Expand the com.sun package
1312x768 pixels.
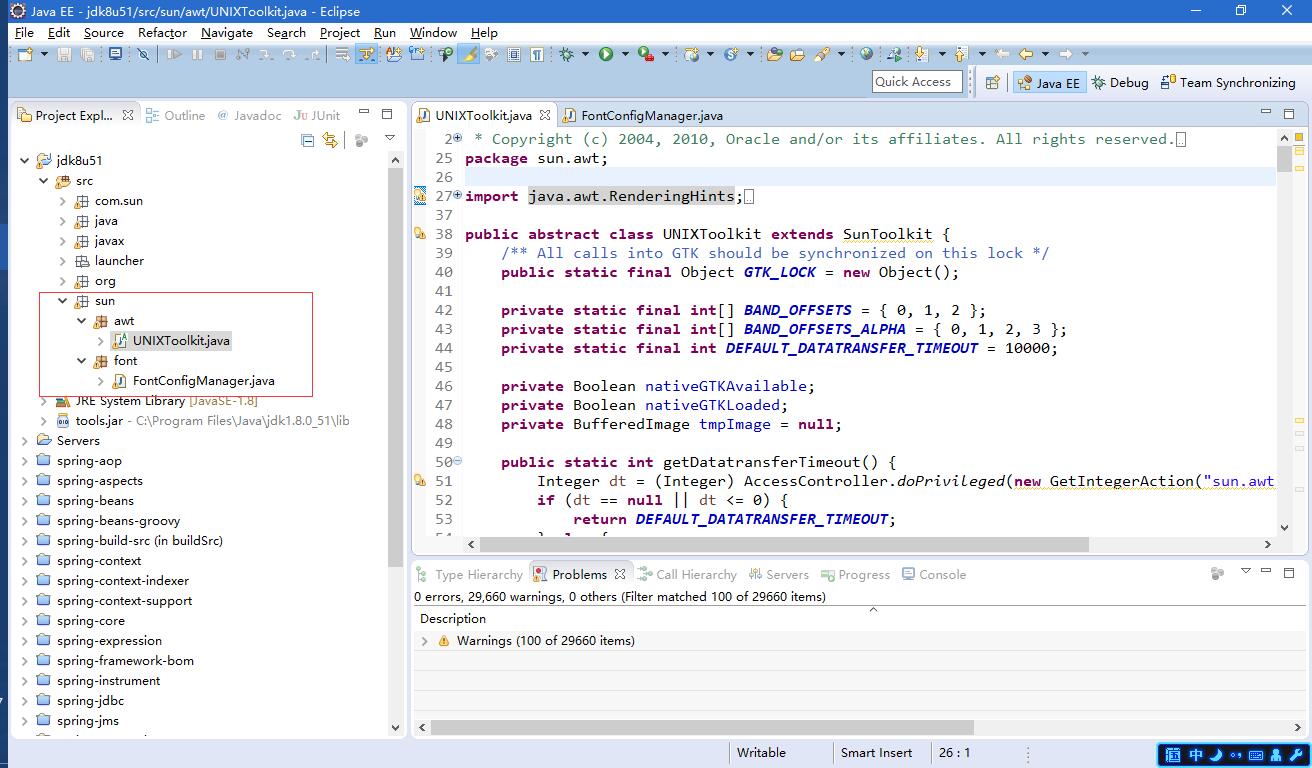coord(63,201)
